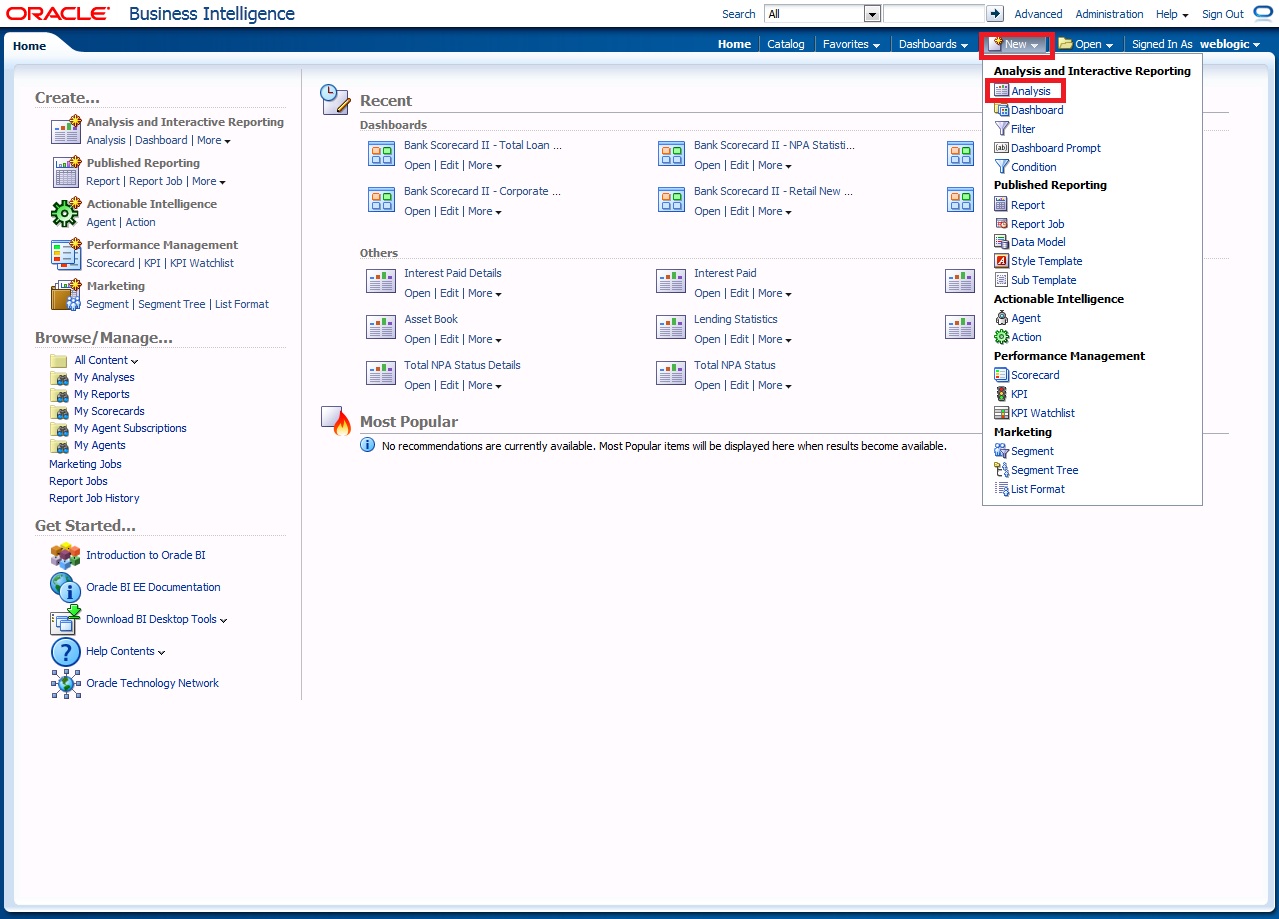Image resolution: width=1279 pixels, height=919 pixels.
Task: Click the My Agent Subscriptions item
Action: [130, 429]
